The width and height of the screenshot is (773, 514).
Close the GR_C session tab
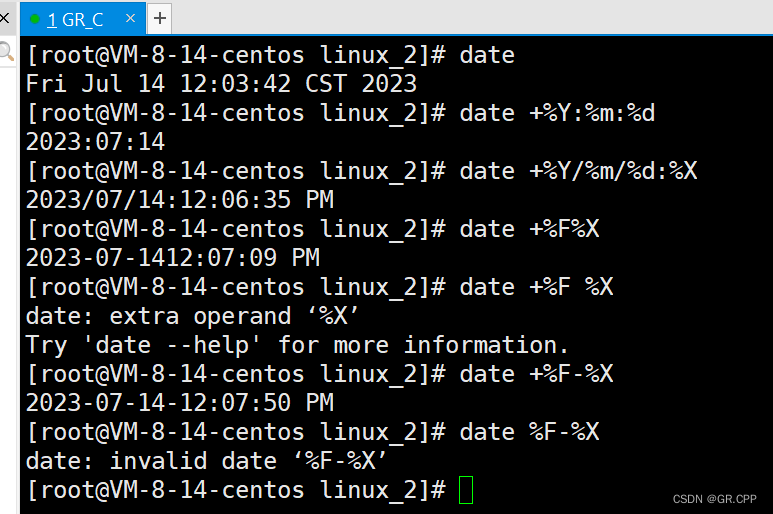pyautogui.click(x=130, y=19)
